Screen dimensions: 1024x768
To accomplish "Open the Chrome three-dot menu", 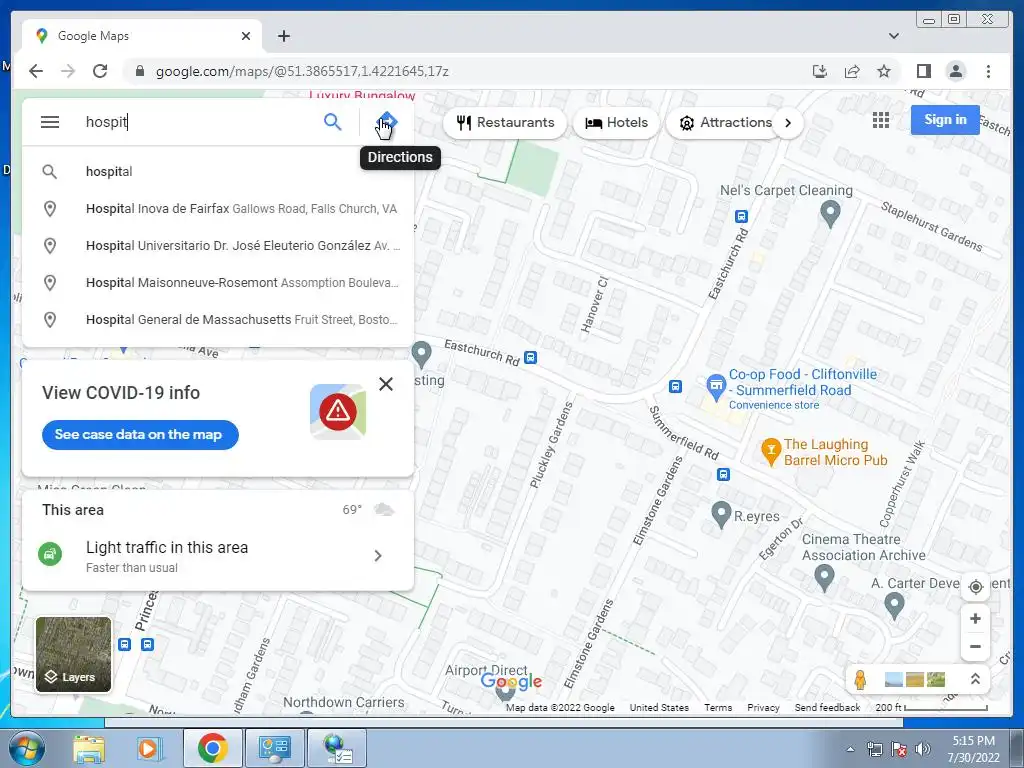I will [x=988, y=71].
